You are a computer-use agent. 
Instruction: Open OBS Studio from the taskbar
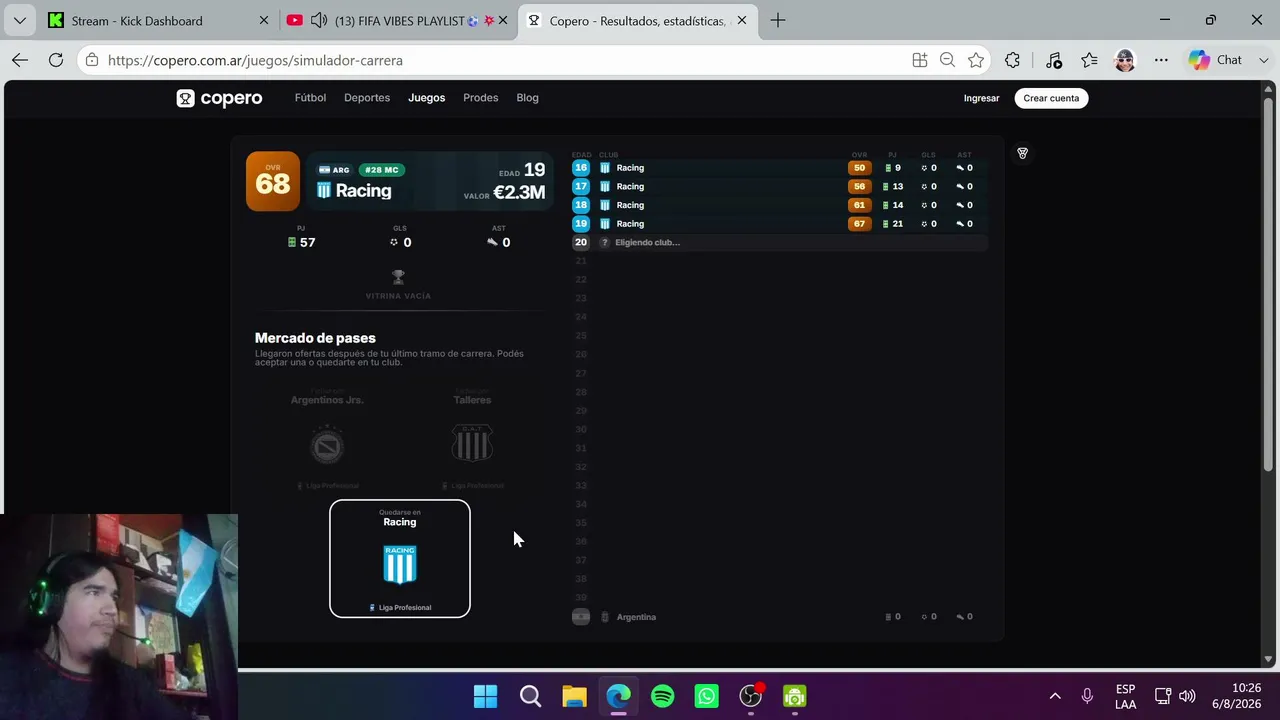(751, 696)
